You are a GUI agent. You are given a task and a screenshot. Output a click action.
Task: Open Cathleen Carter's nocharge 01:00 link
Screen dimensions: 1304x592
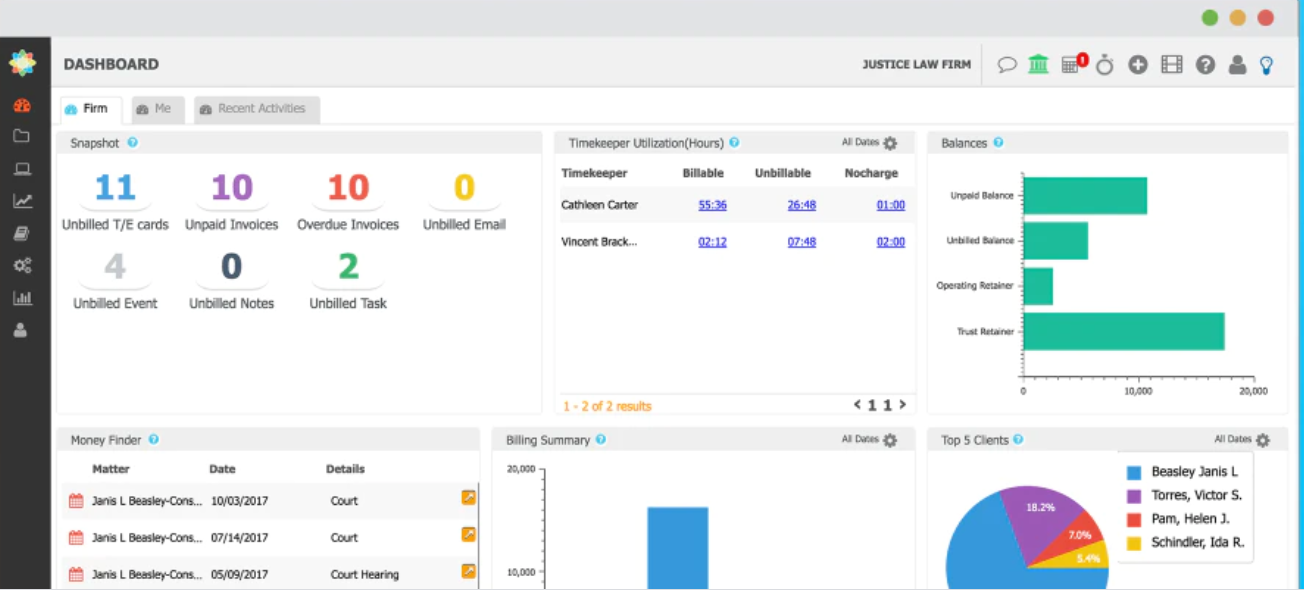891,205
